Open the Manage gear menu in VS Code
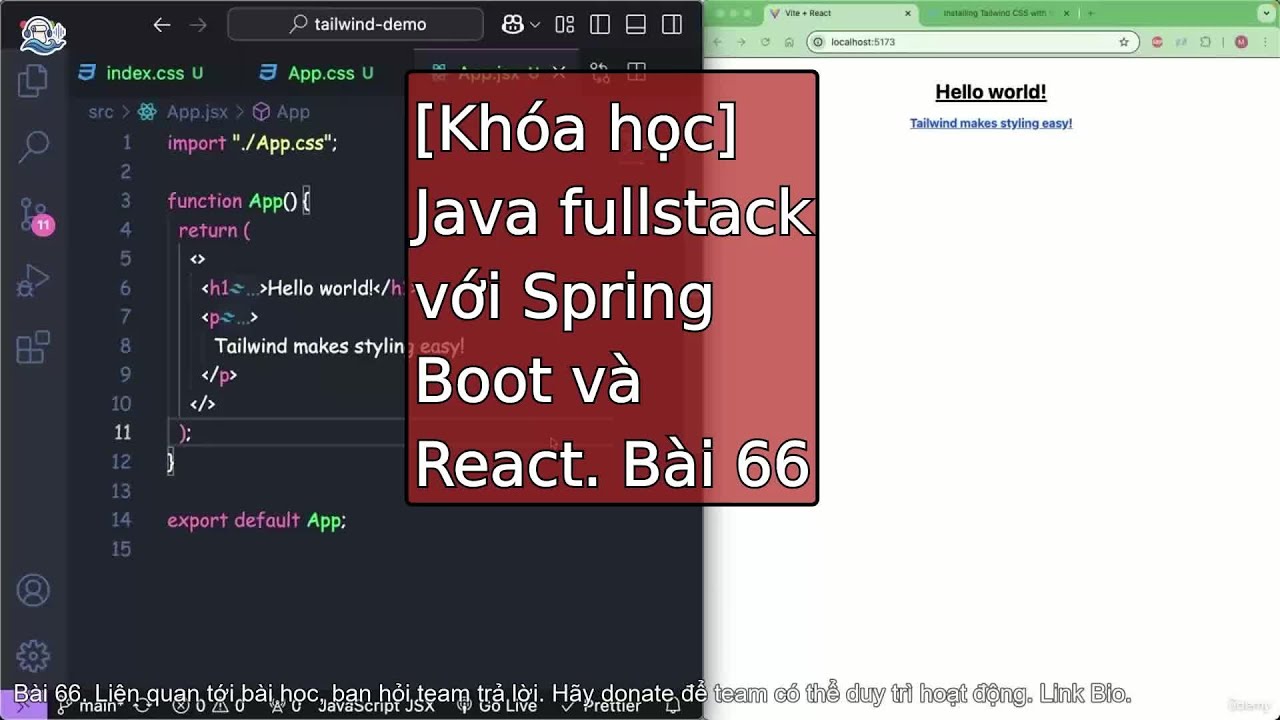The image size is (1280, 720). (33, 656)
